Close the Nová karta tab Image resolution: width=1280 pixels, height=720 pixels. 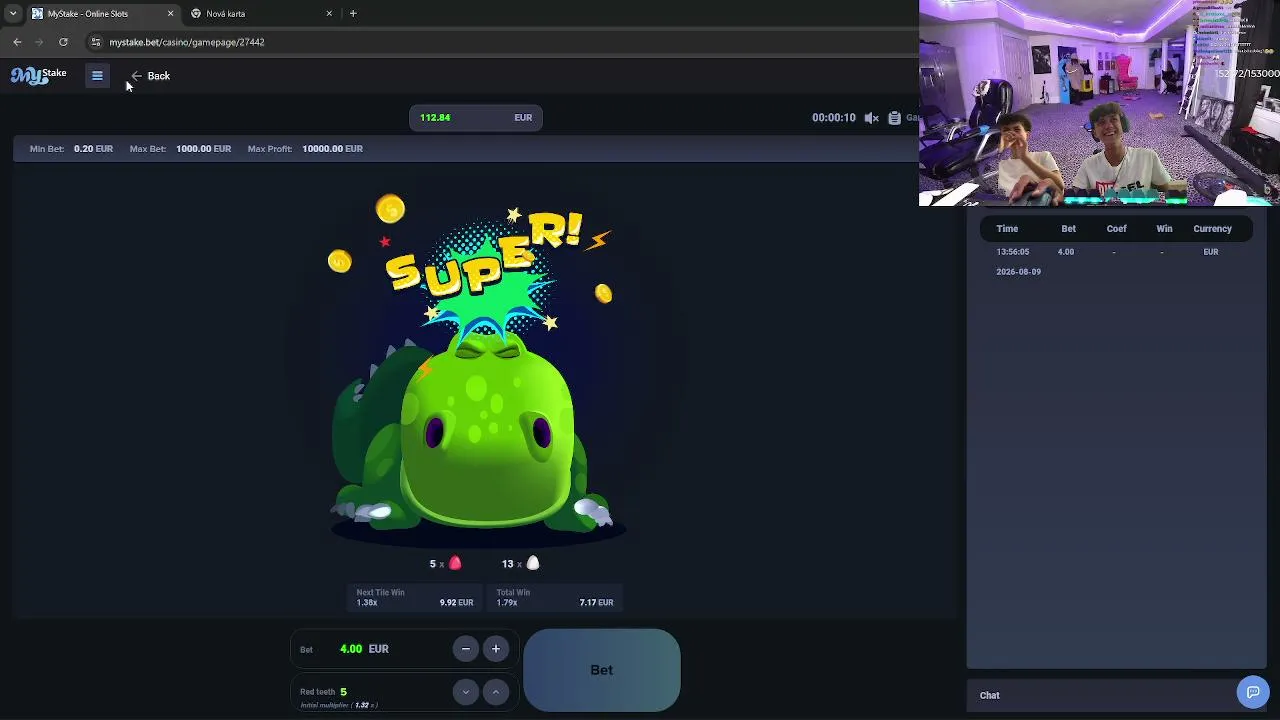point(329,14)
